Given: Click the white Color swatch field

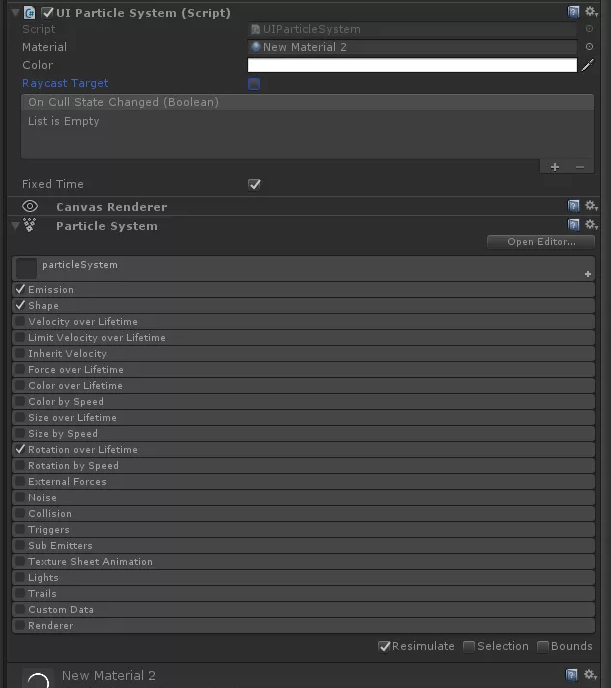Looking at the screenshot, I should tap(412, 65).
